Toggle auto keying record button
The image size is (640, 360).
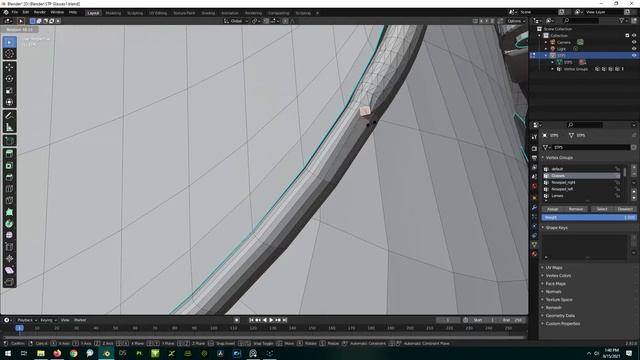coord(237,320)
